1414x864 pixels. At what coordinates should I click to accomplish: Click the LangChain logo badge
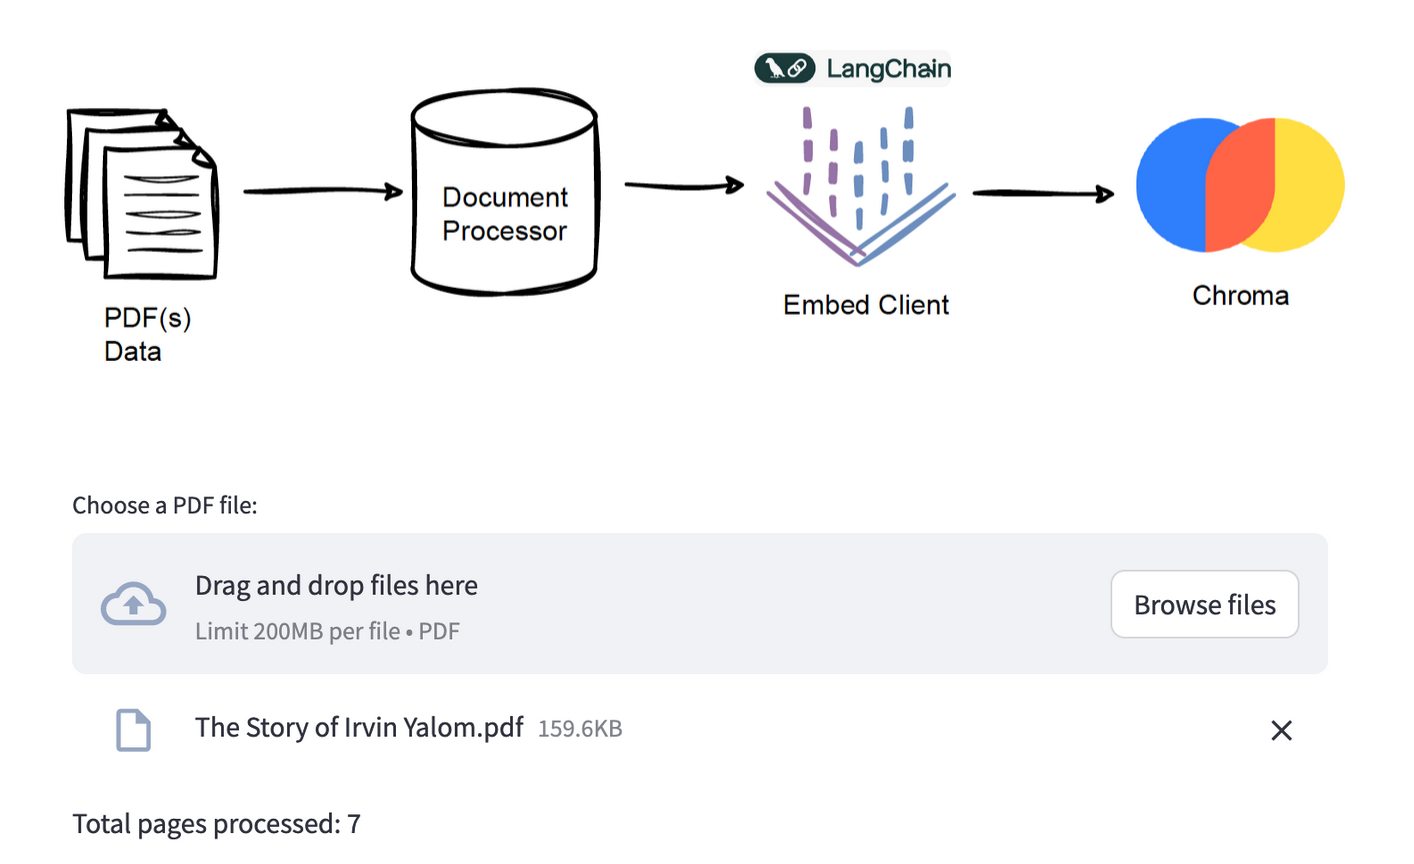(x=853, y=68)
